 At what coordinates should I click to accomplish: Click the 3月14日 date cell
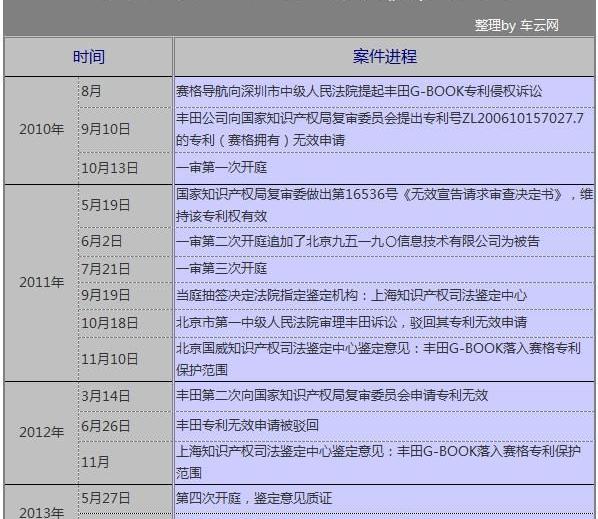(125, 396)
